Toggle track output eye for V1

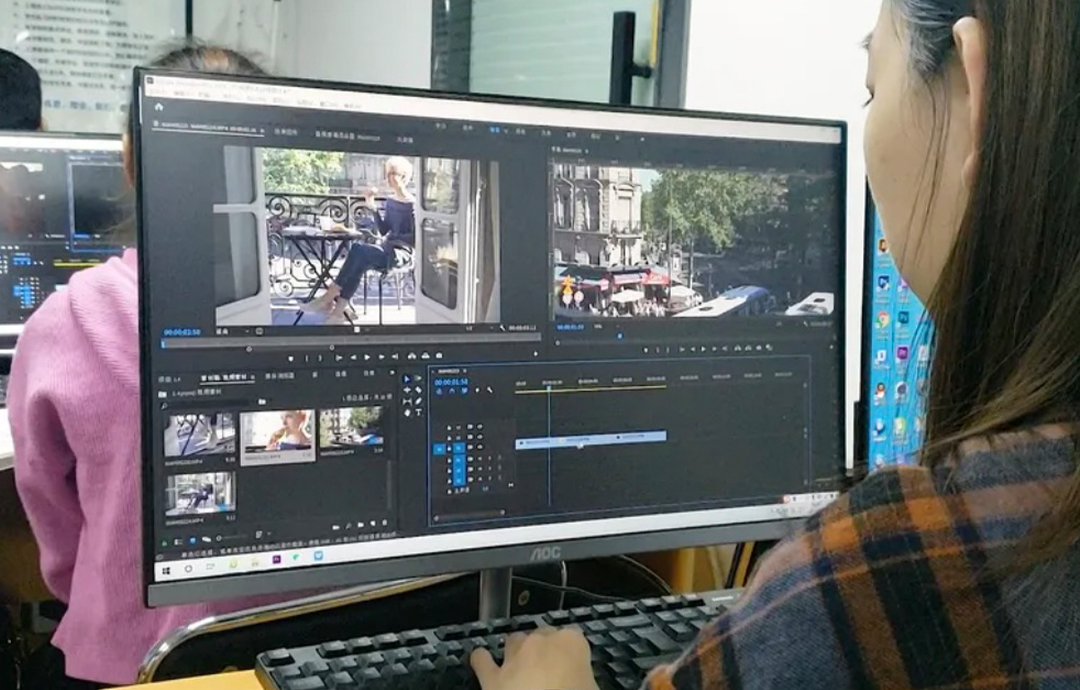pyautogui.click(x=479, y=448)
